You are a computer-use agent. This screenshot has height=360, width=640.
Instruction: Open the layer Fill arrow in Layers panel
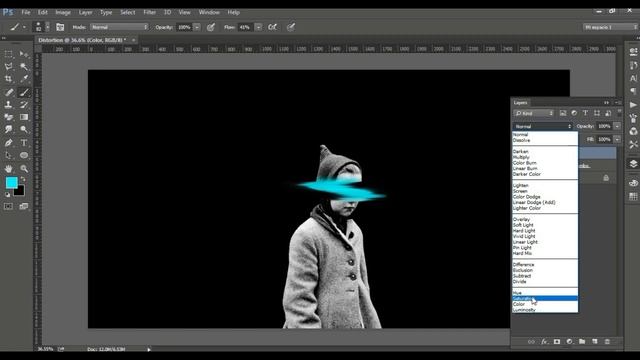coord(617,140)
